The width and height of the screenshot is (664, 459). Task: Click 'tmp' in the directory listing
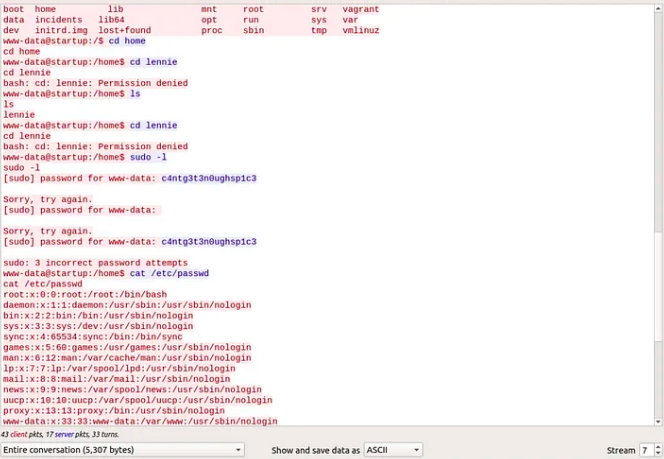[319, 30]
